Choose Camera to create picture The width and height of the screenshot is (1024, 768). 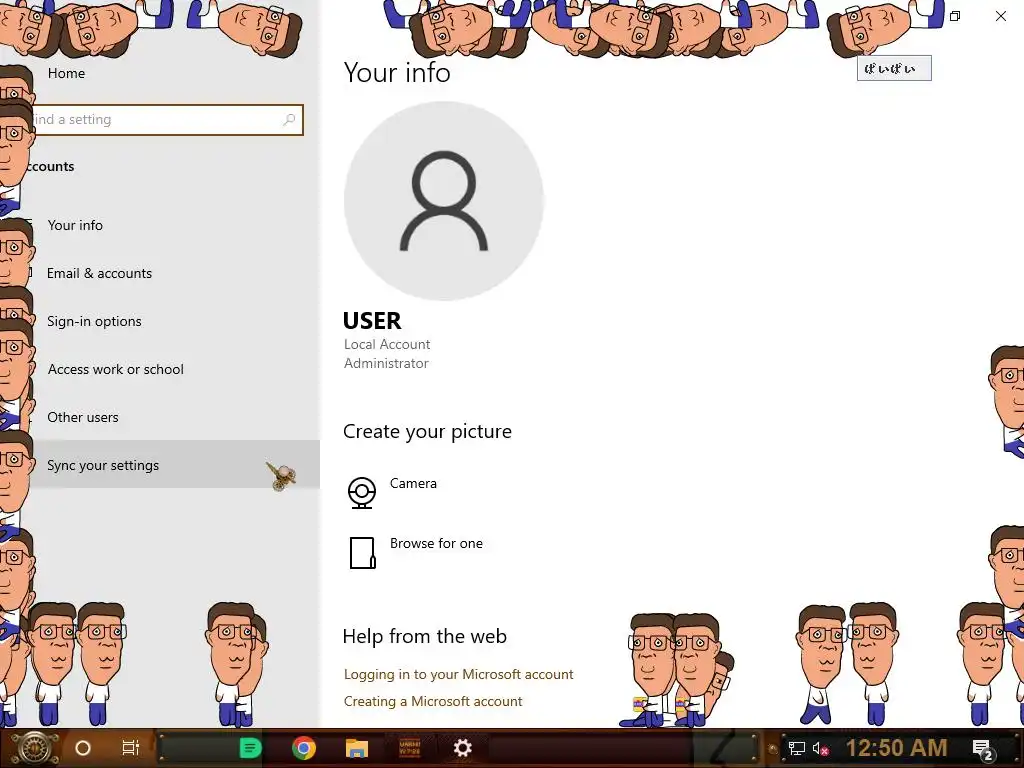click(413, 483)
